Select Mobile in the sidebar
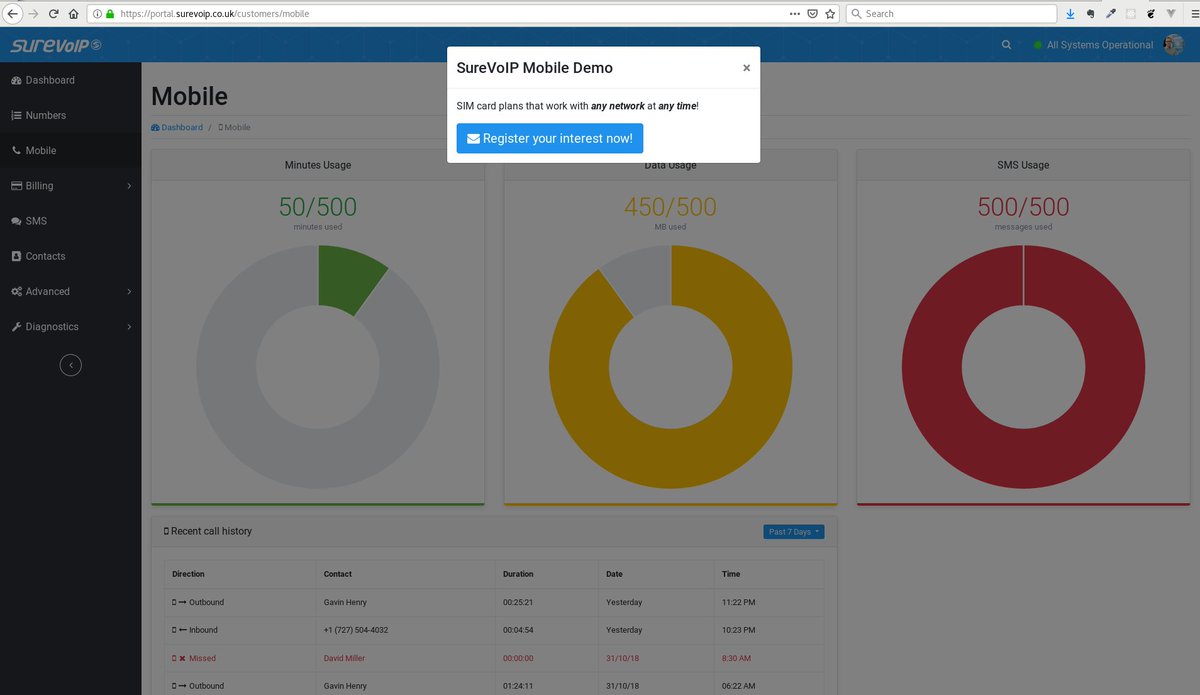This screenshot has width=1200, height=695. tap(70, 150)
